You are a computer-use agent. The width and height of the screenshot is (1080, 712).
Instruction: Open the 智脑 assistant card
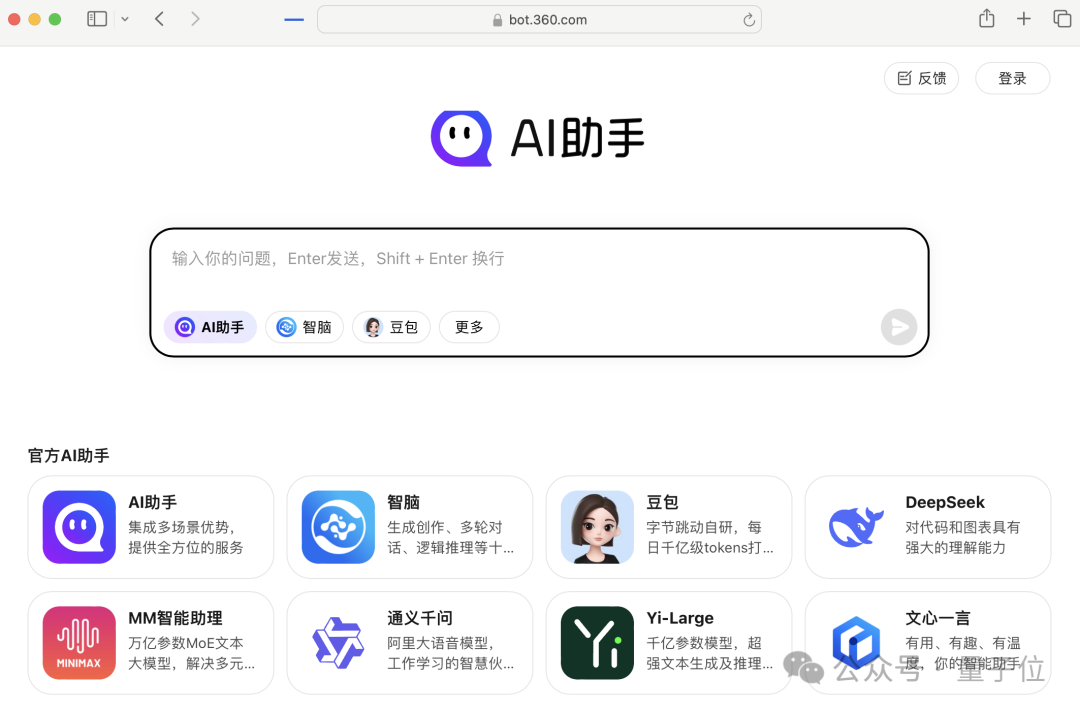(x=337, y=527)
